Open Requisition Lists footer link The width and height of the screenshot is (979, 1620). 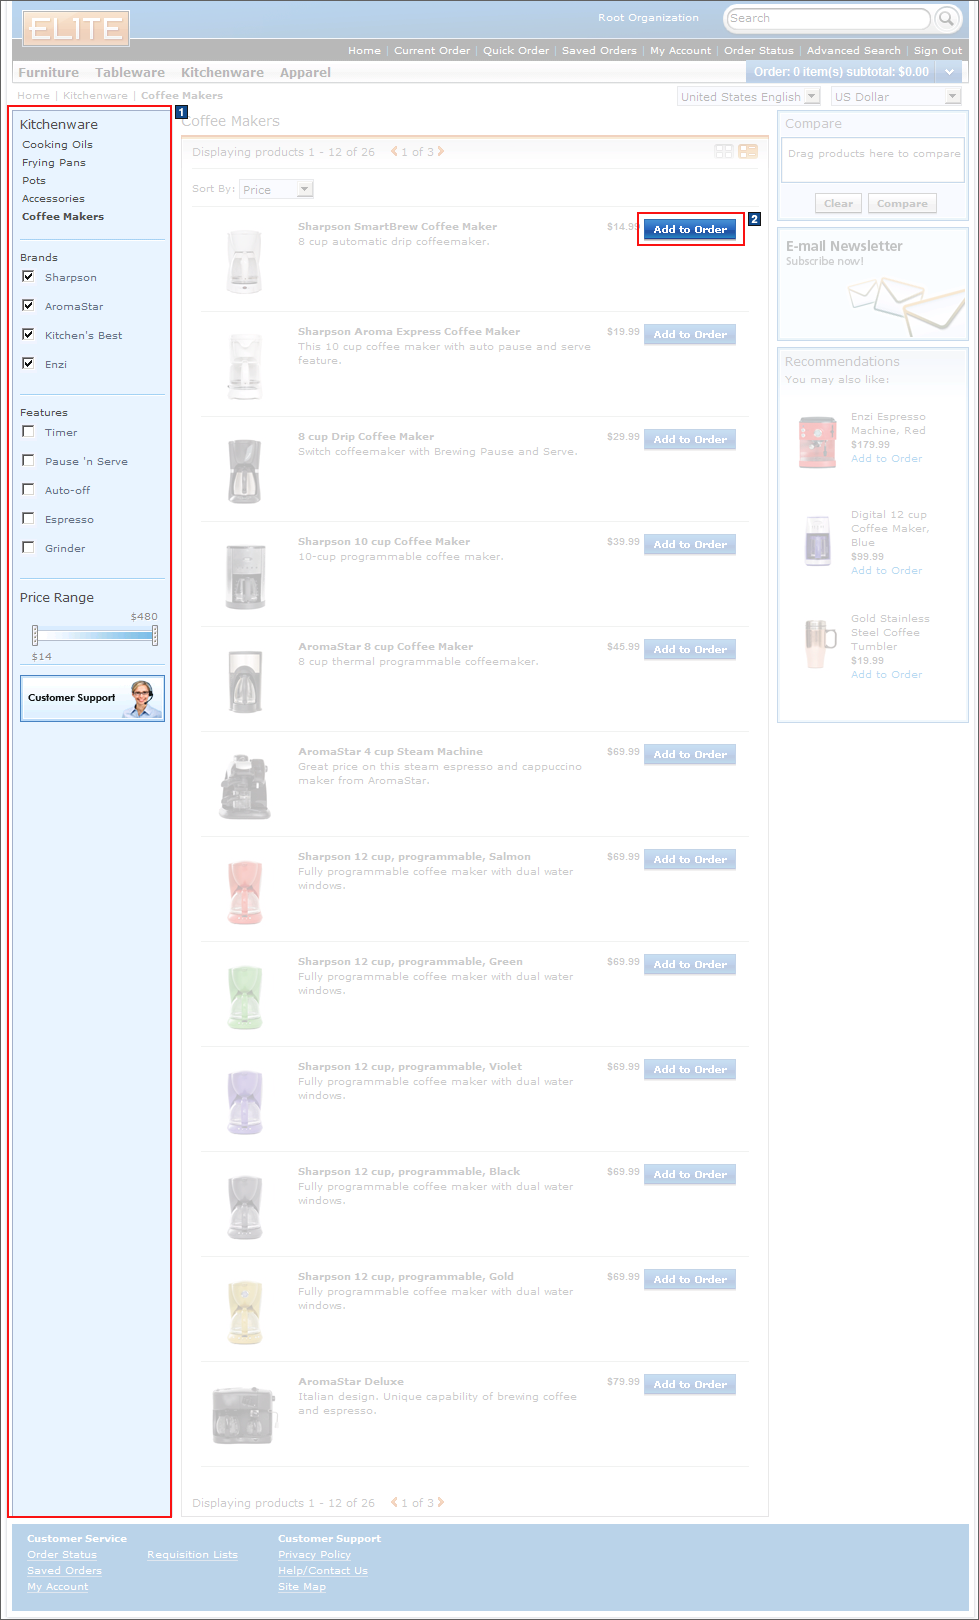click(192, 1554)
